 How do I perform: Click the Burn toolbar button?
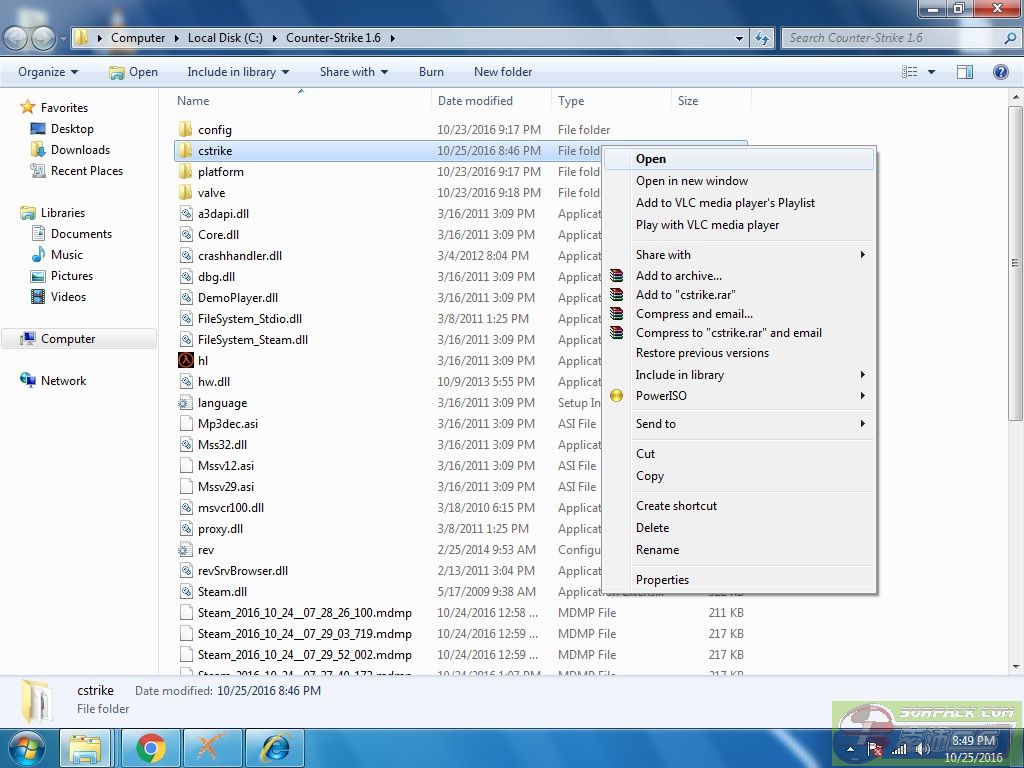point(431,72)
